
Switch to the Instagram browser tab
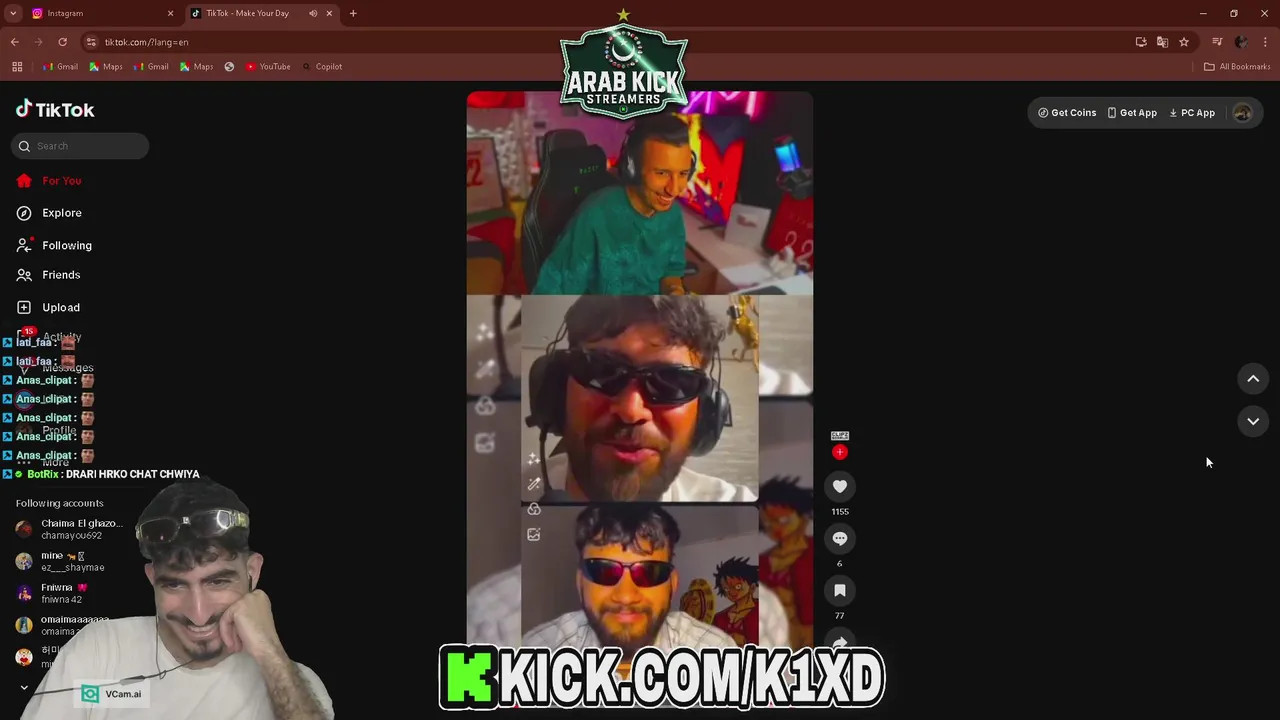(100, 13)
